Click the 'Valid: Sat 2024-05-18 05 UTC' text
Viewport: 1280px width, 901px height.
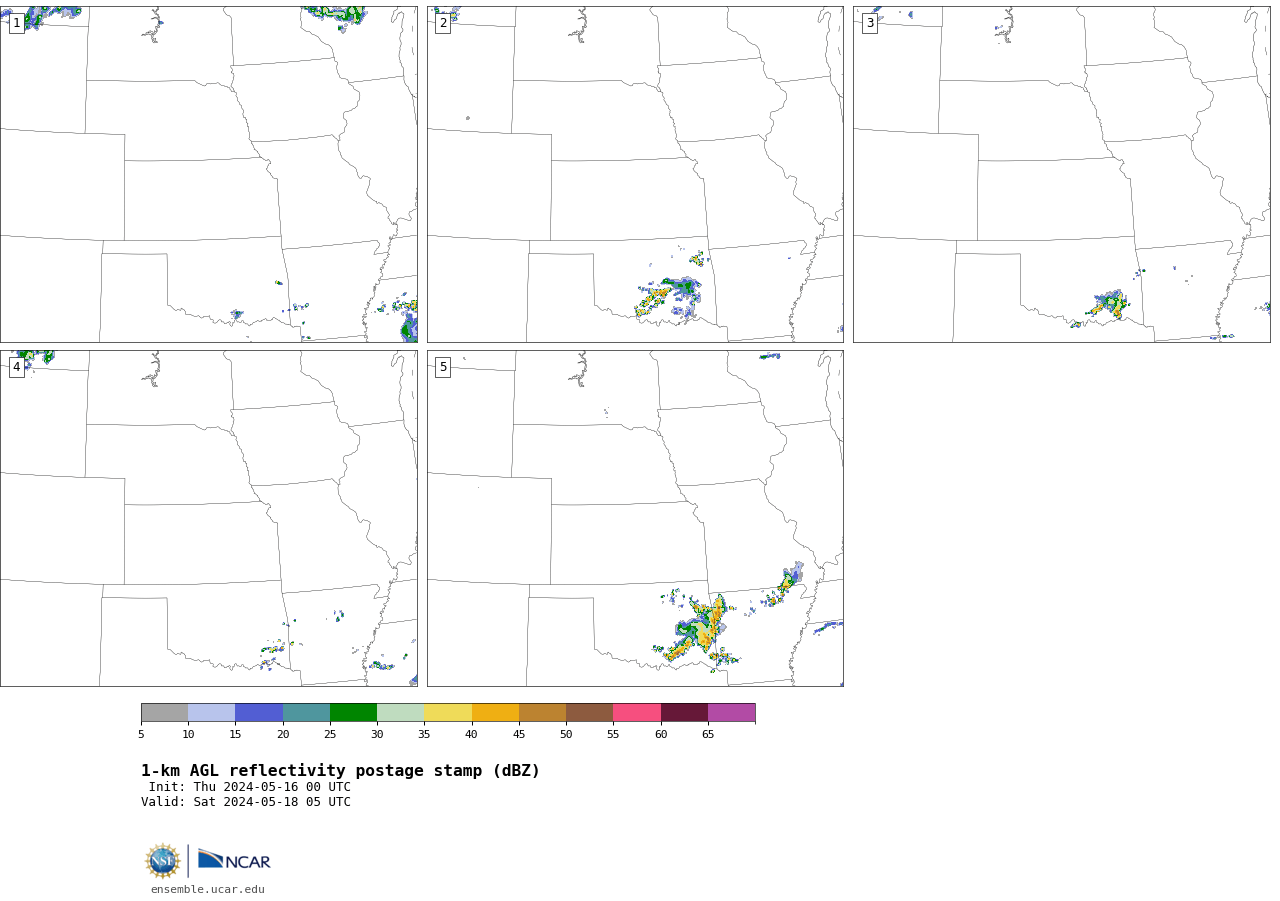246,802
